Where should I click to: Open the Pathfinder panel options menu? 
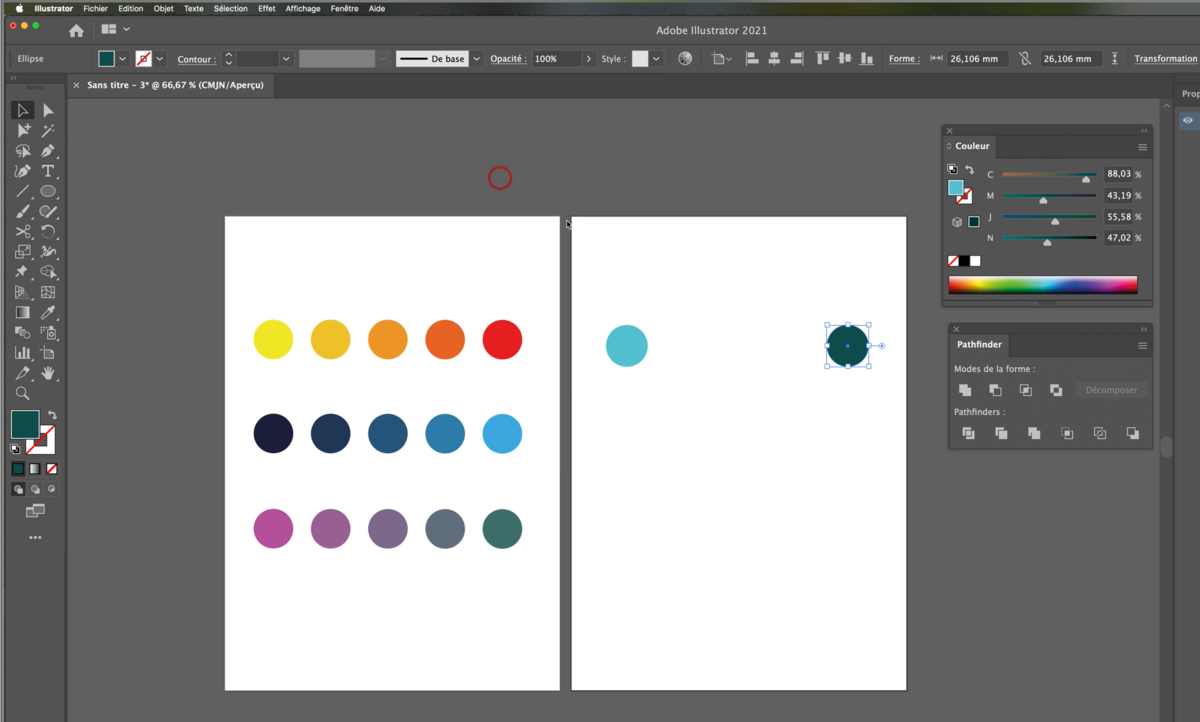1142,345
